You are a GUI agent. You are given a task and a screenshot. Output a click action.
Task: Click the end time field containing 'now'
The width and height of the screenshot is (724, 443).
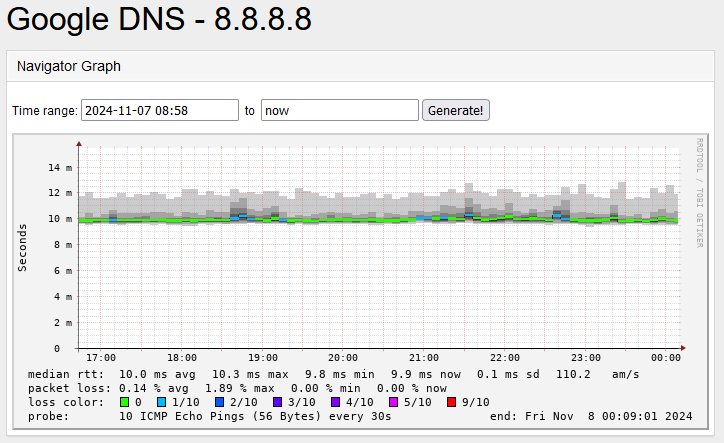[x=339, y=110]
